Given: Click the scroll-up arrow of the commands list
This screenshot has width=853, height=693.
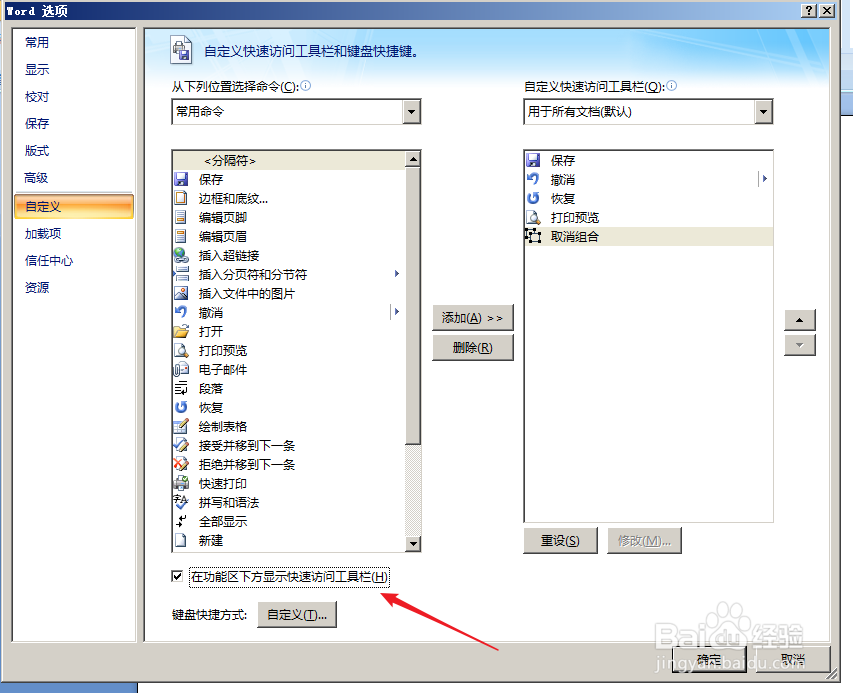Looking at the screenshot, I should [413, 159].
